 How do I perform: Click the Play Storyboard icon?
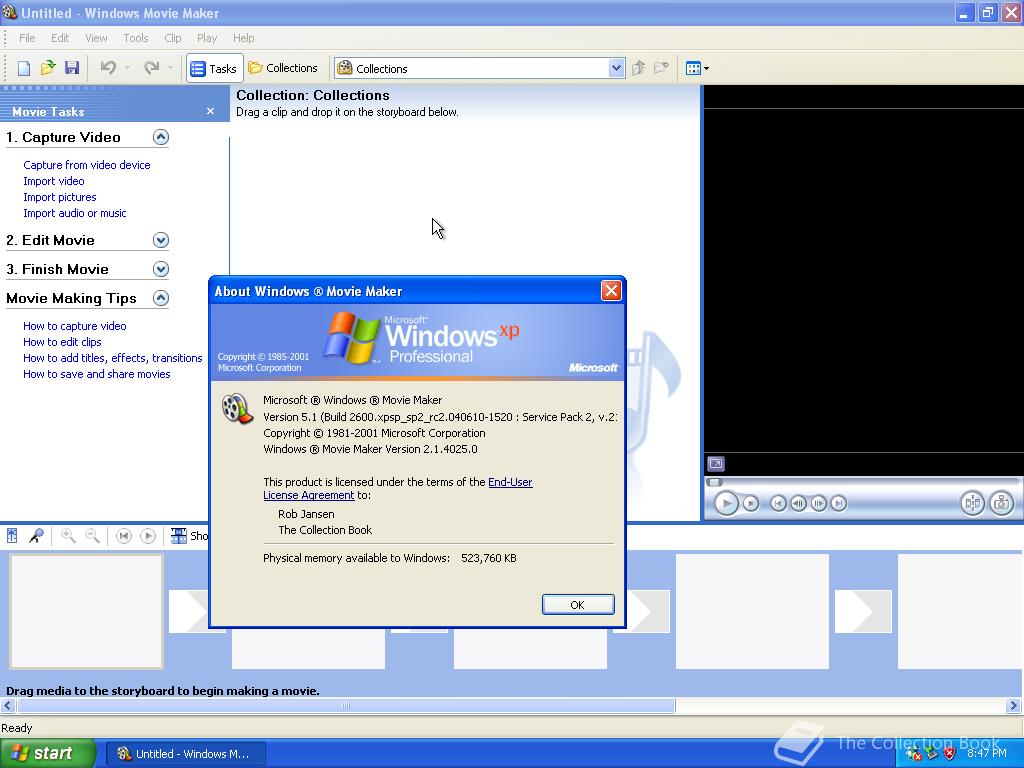click(x=148, y=536)
